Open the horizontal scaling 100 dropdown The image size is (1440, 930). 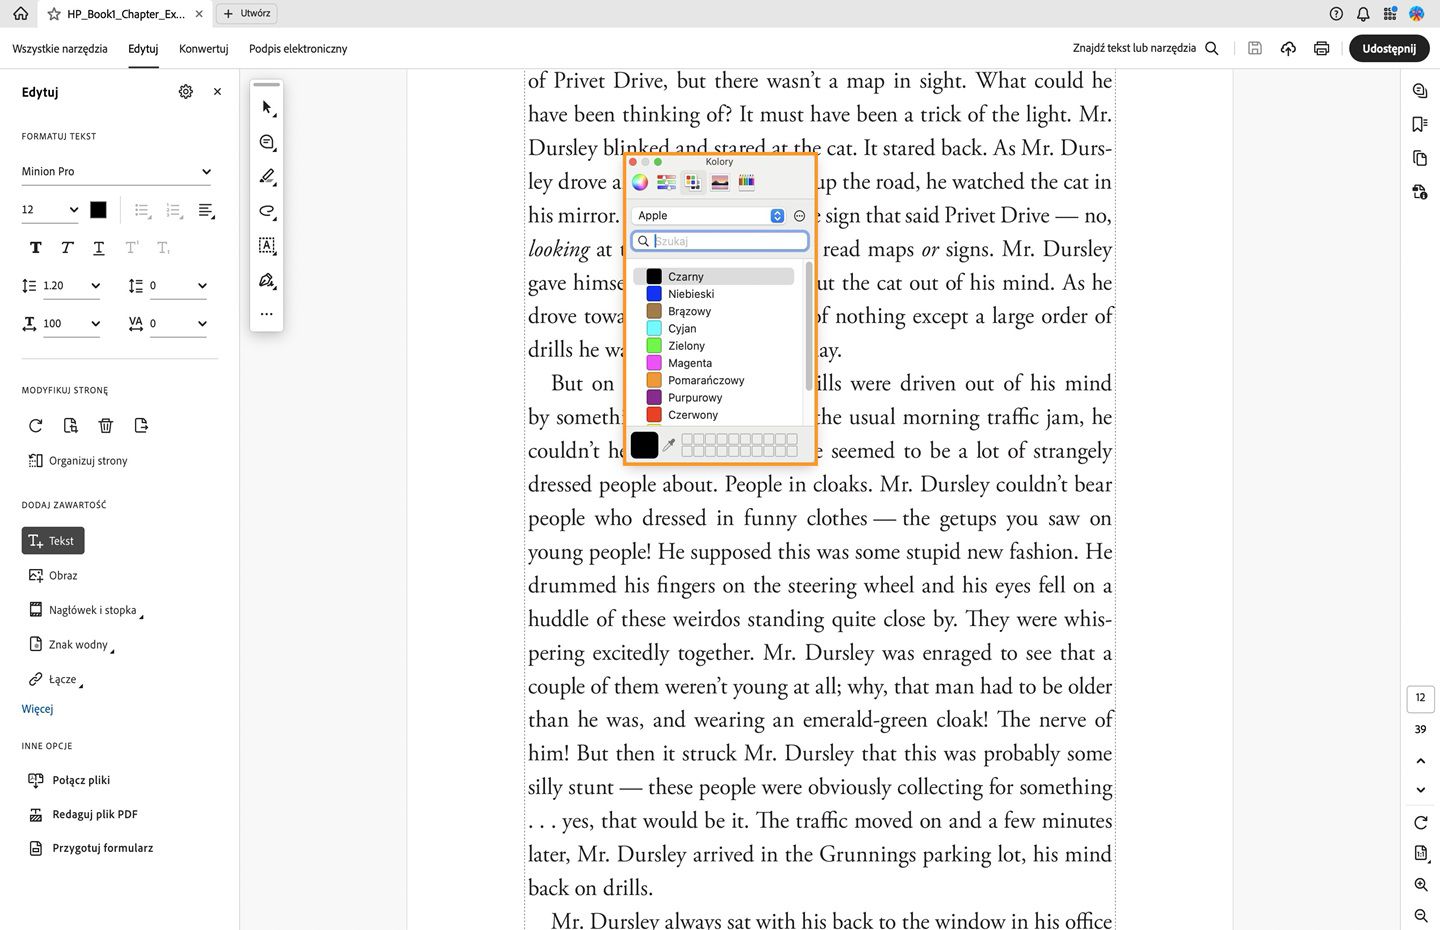71,324
